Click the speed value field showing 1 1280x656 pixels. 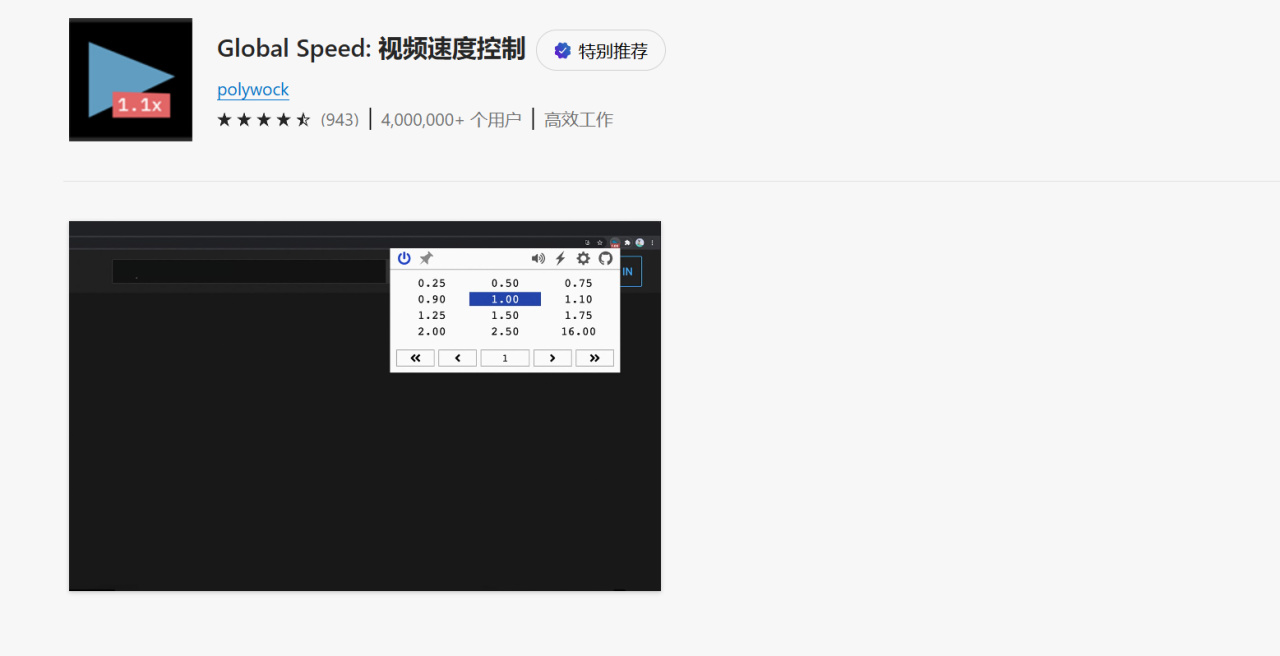(x=505, y=358)
